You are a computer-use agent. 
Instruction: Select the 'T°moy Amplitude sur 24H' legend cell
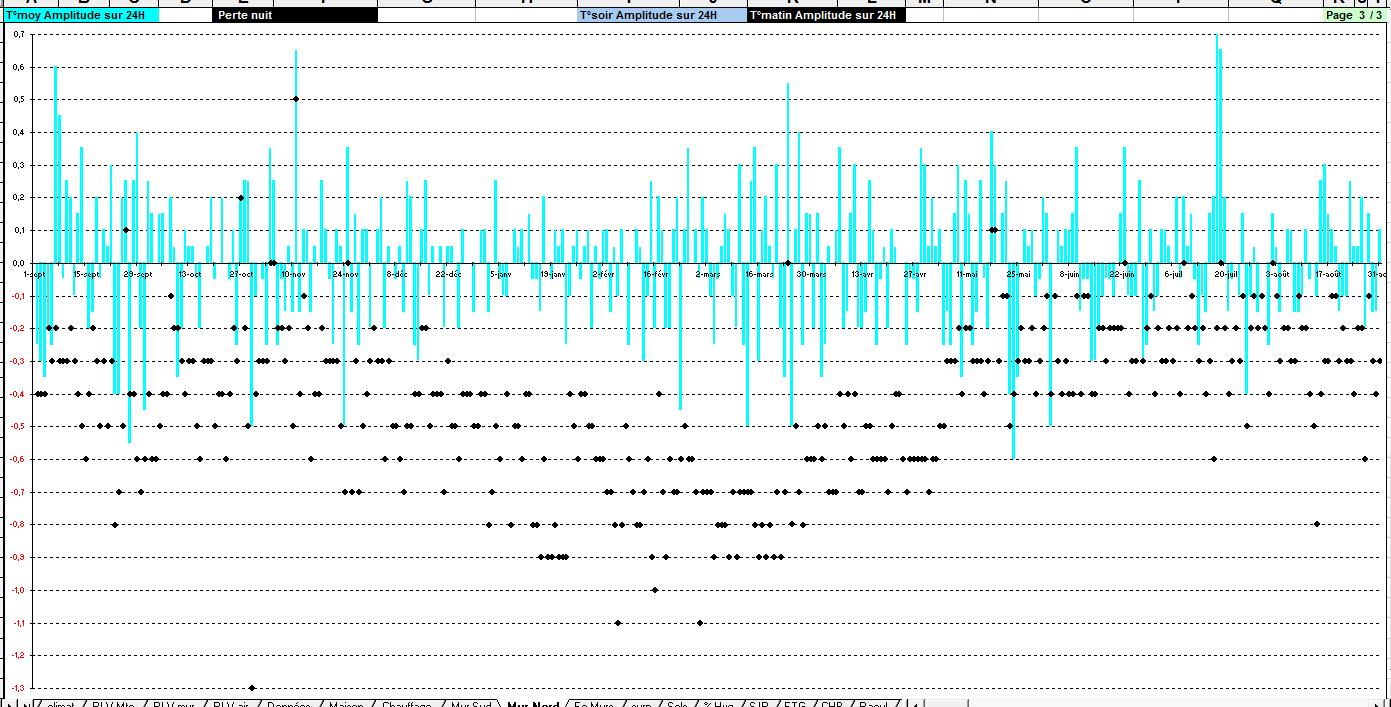(x=82, y=15)
